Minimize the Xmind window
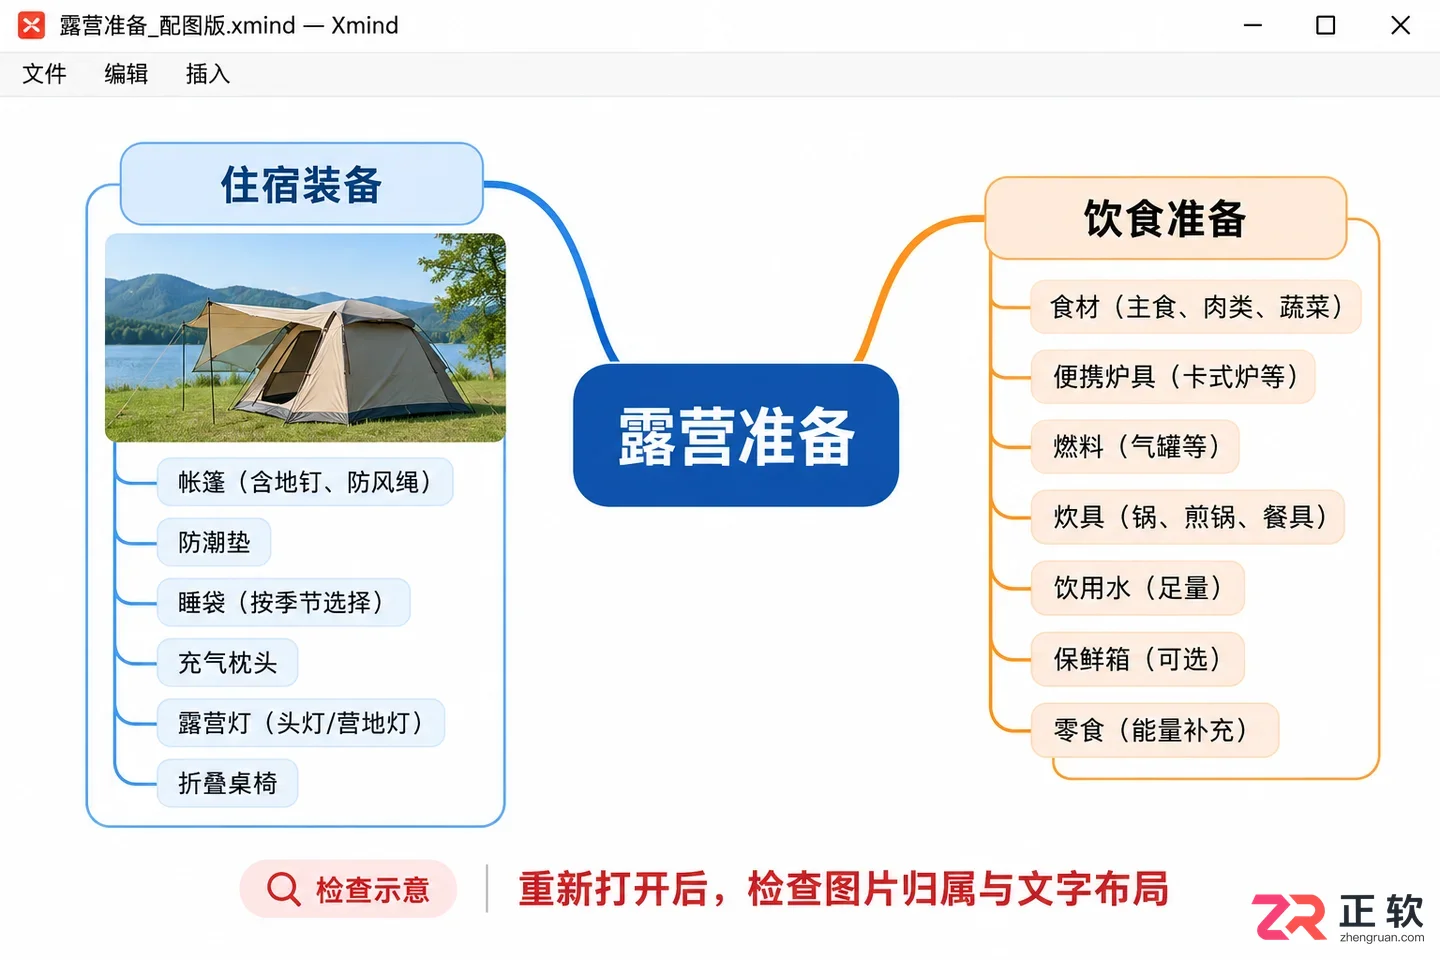 tap(1253, 25)
